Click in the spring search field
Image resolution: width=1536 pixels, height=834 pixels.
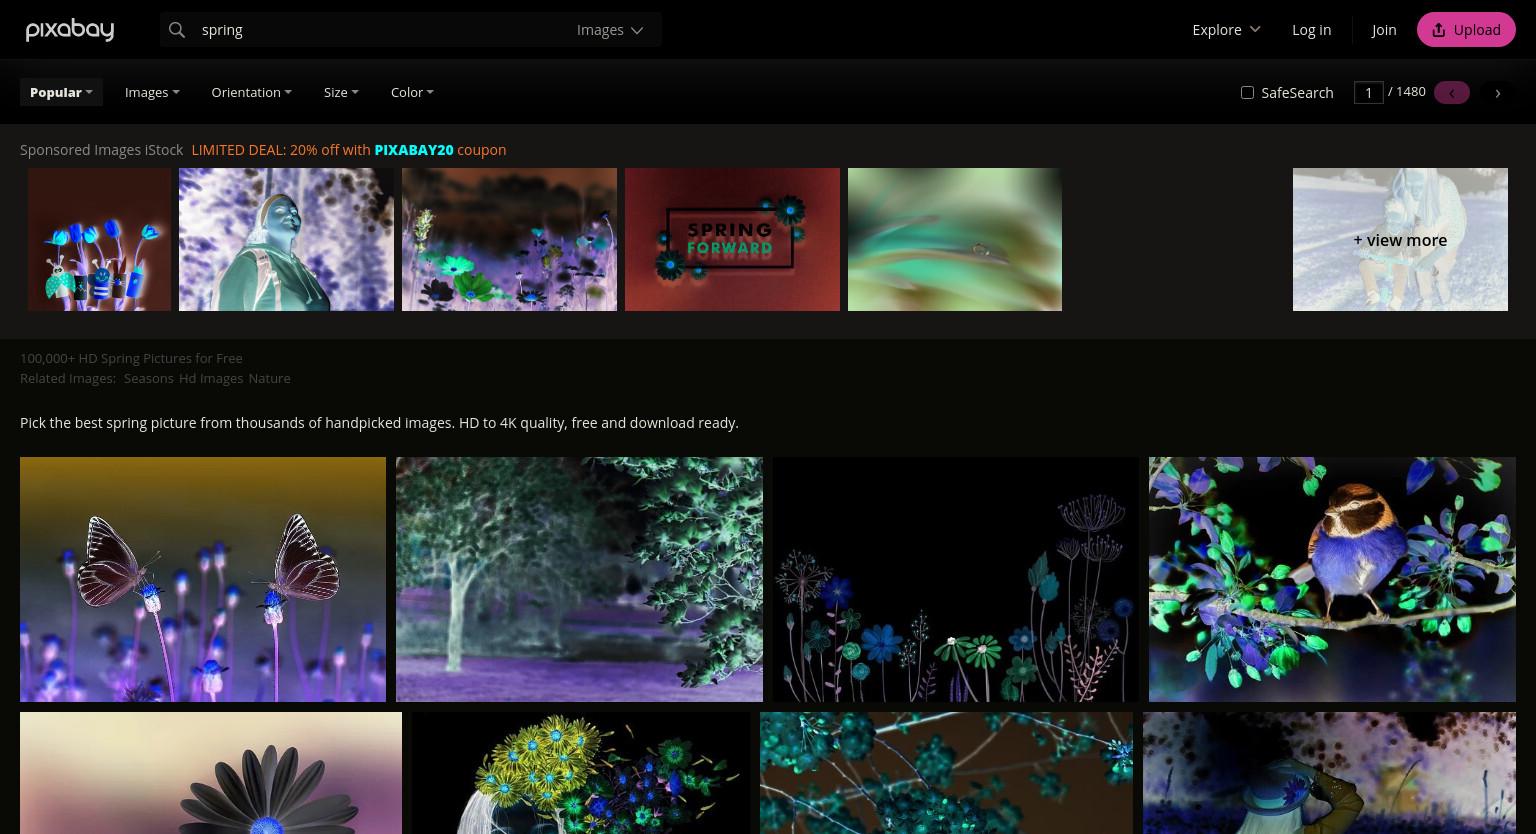pyautogui.click(x=380, y=30)
